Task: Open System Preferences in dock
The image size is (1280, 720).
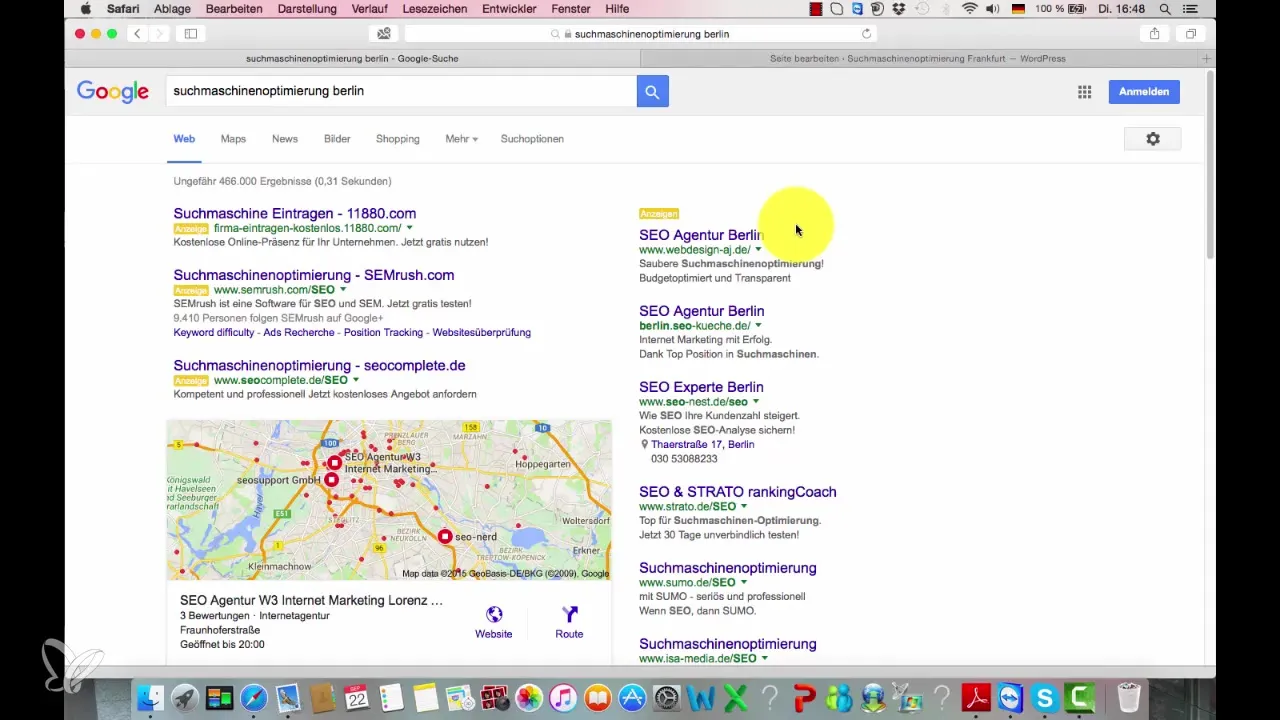Action: pos(667,697)
